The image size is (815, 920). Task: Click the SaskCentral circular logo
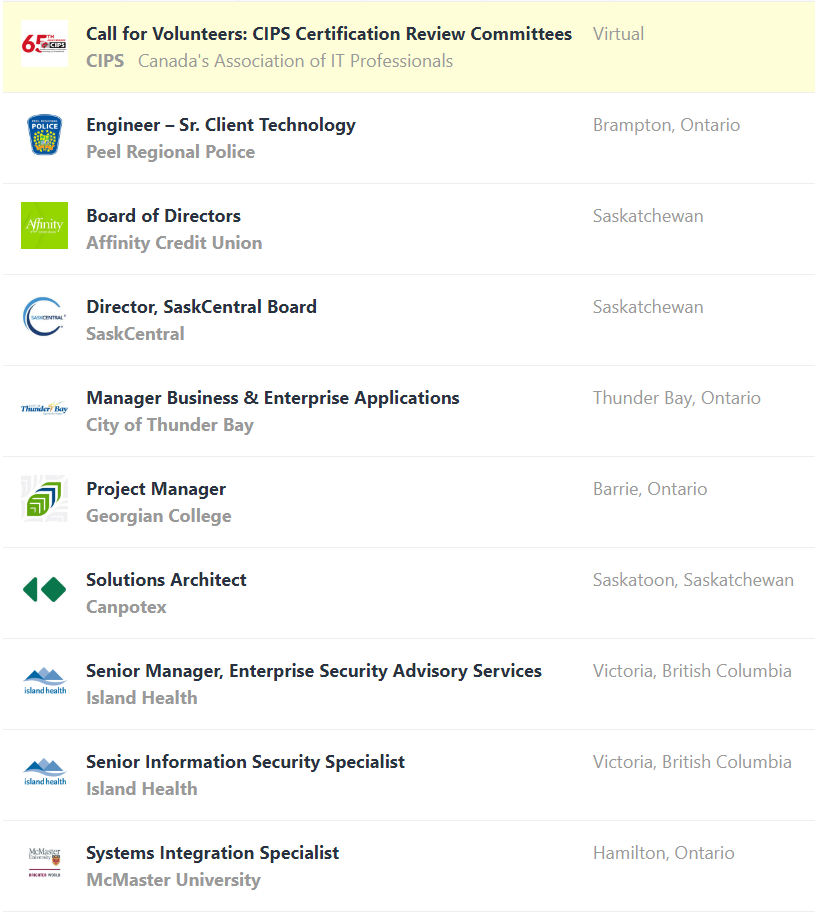[44, 317]
